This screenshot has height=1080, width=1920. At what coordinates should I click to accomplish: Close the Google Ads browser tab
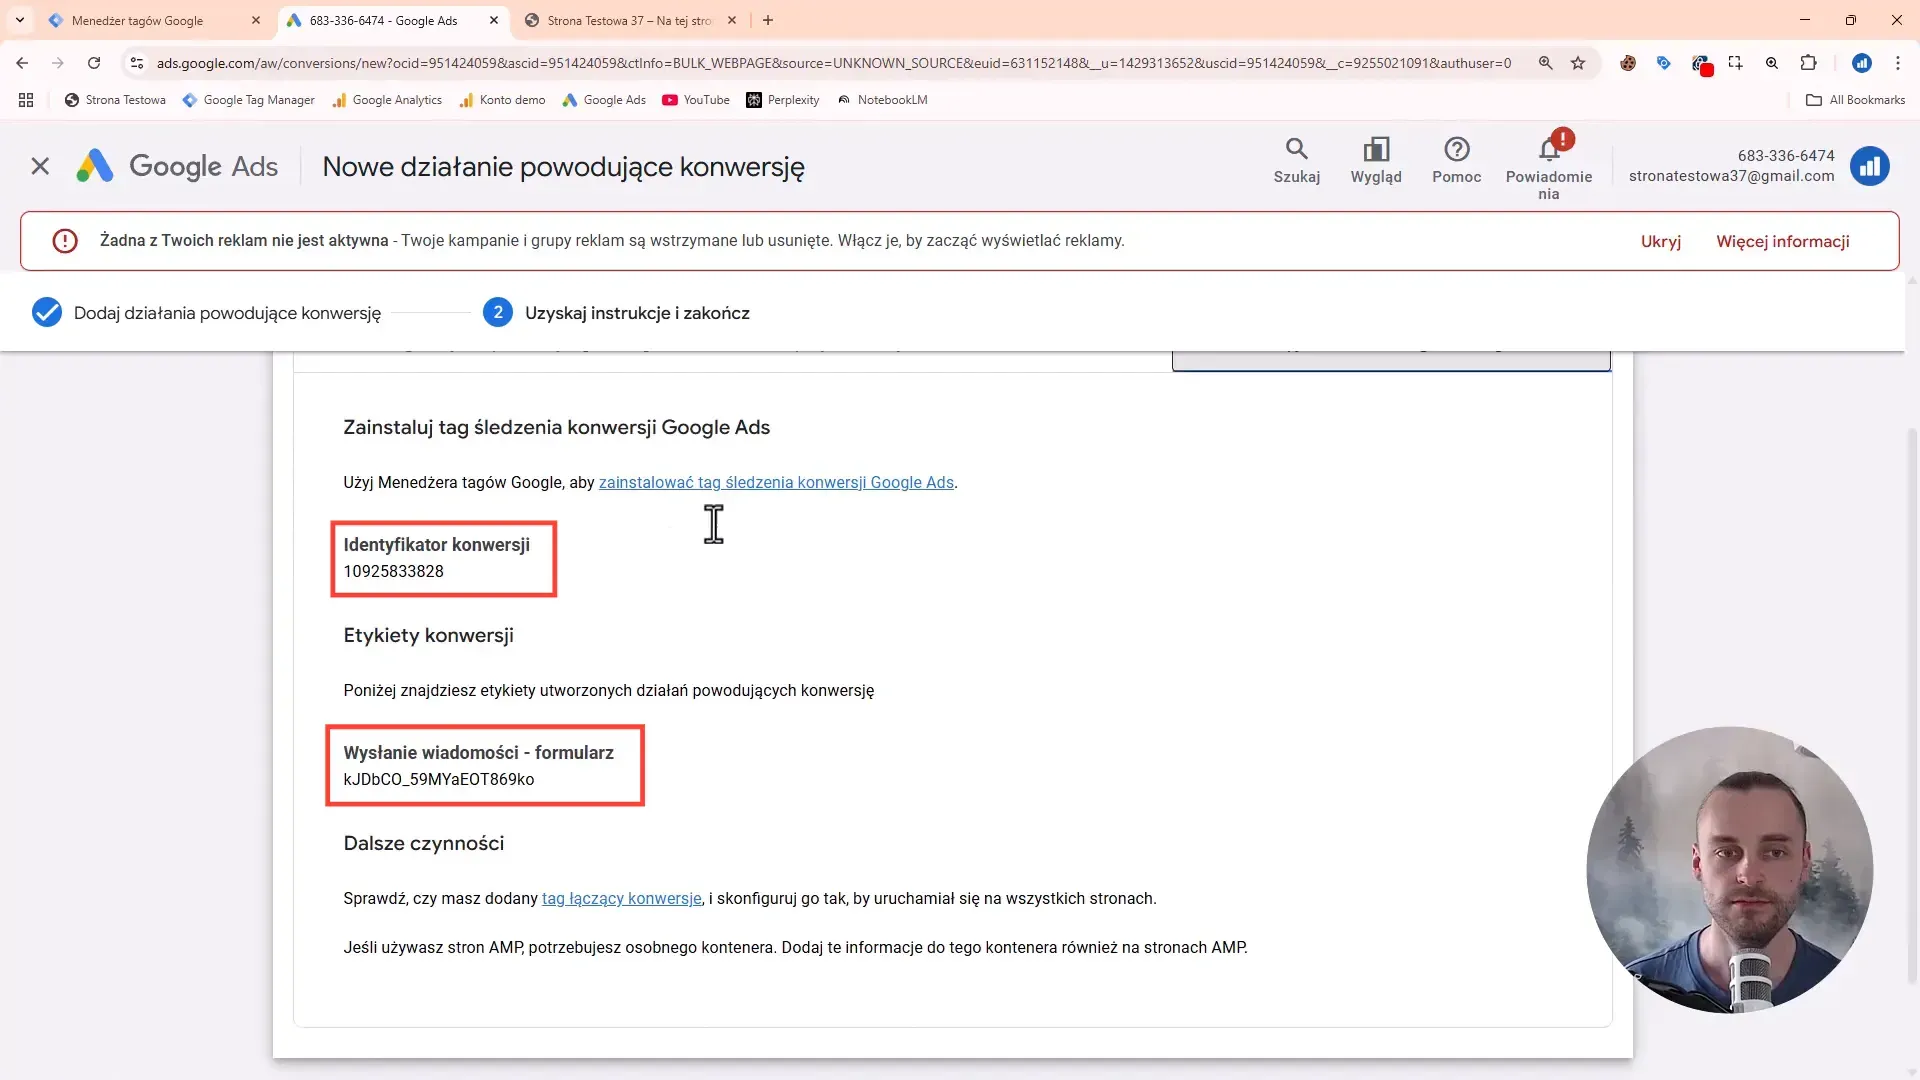tap(494, 20)
